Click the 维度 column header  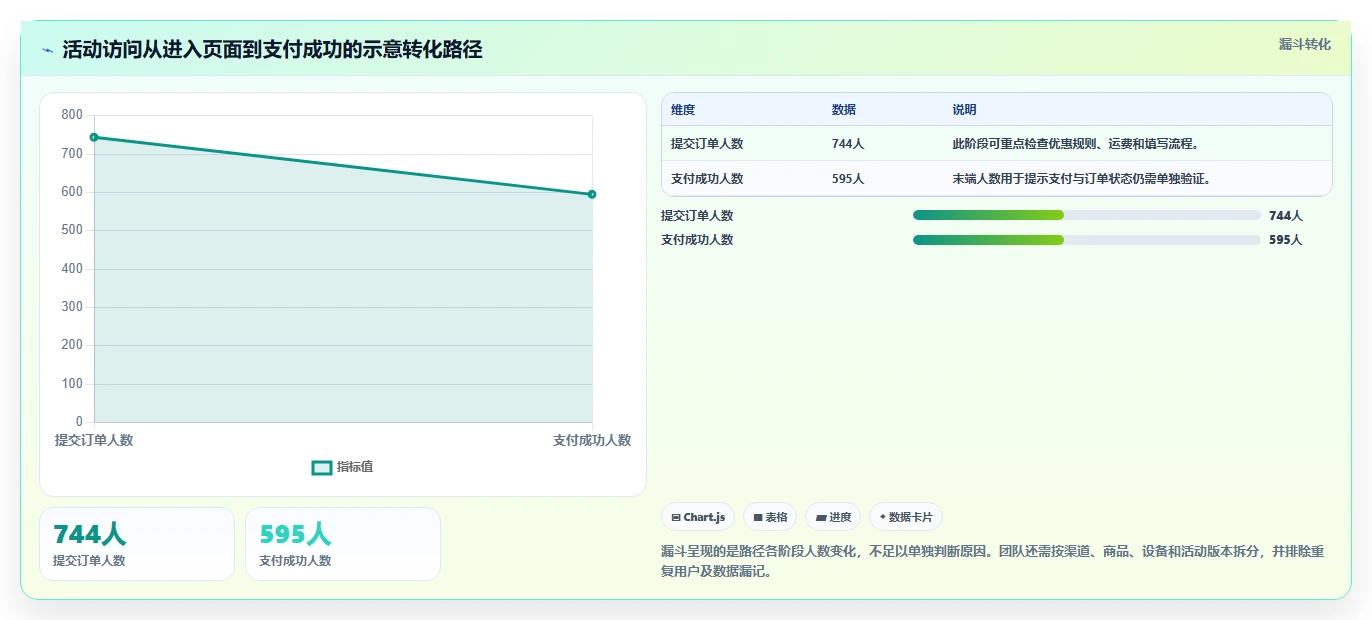coord(683,110)
